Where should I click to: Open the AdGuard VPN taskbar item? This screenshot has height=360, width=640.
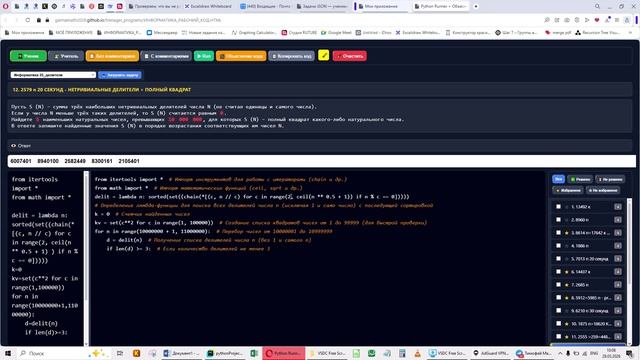click(490, 353)
